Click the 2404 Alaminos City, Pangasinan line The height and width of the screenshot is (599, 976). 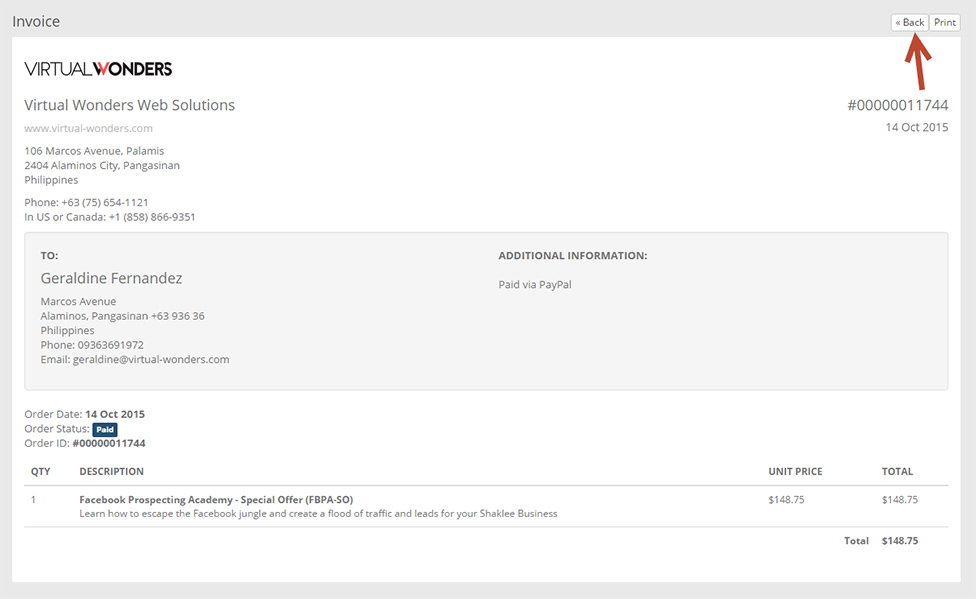coord(102,165)
